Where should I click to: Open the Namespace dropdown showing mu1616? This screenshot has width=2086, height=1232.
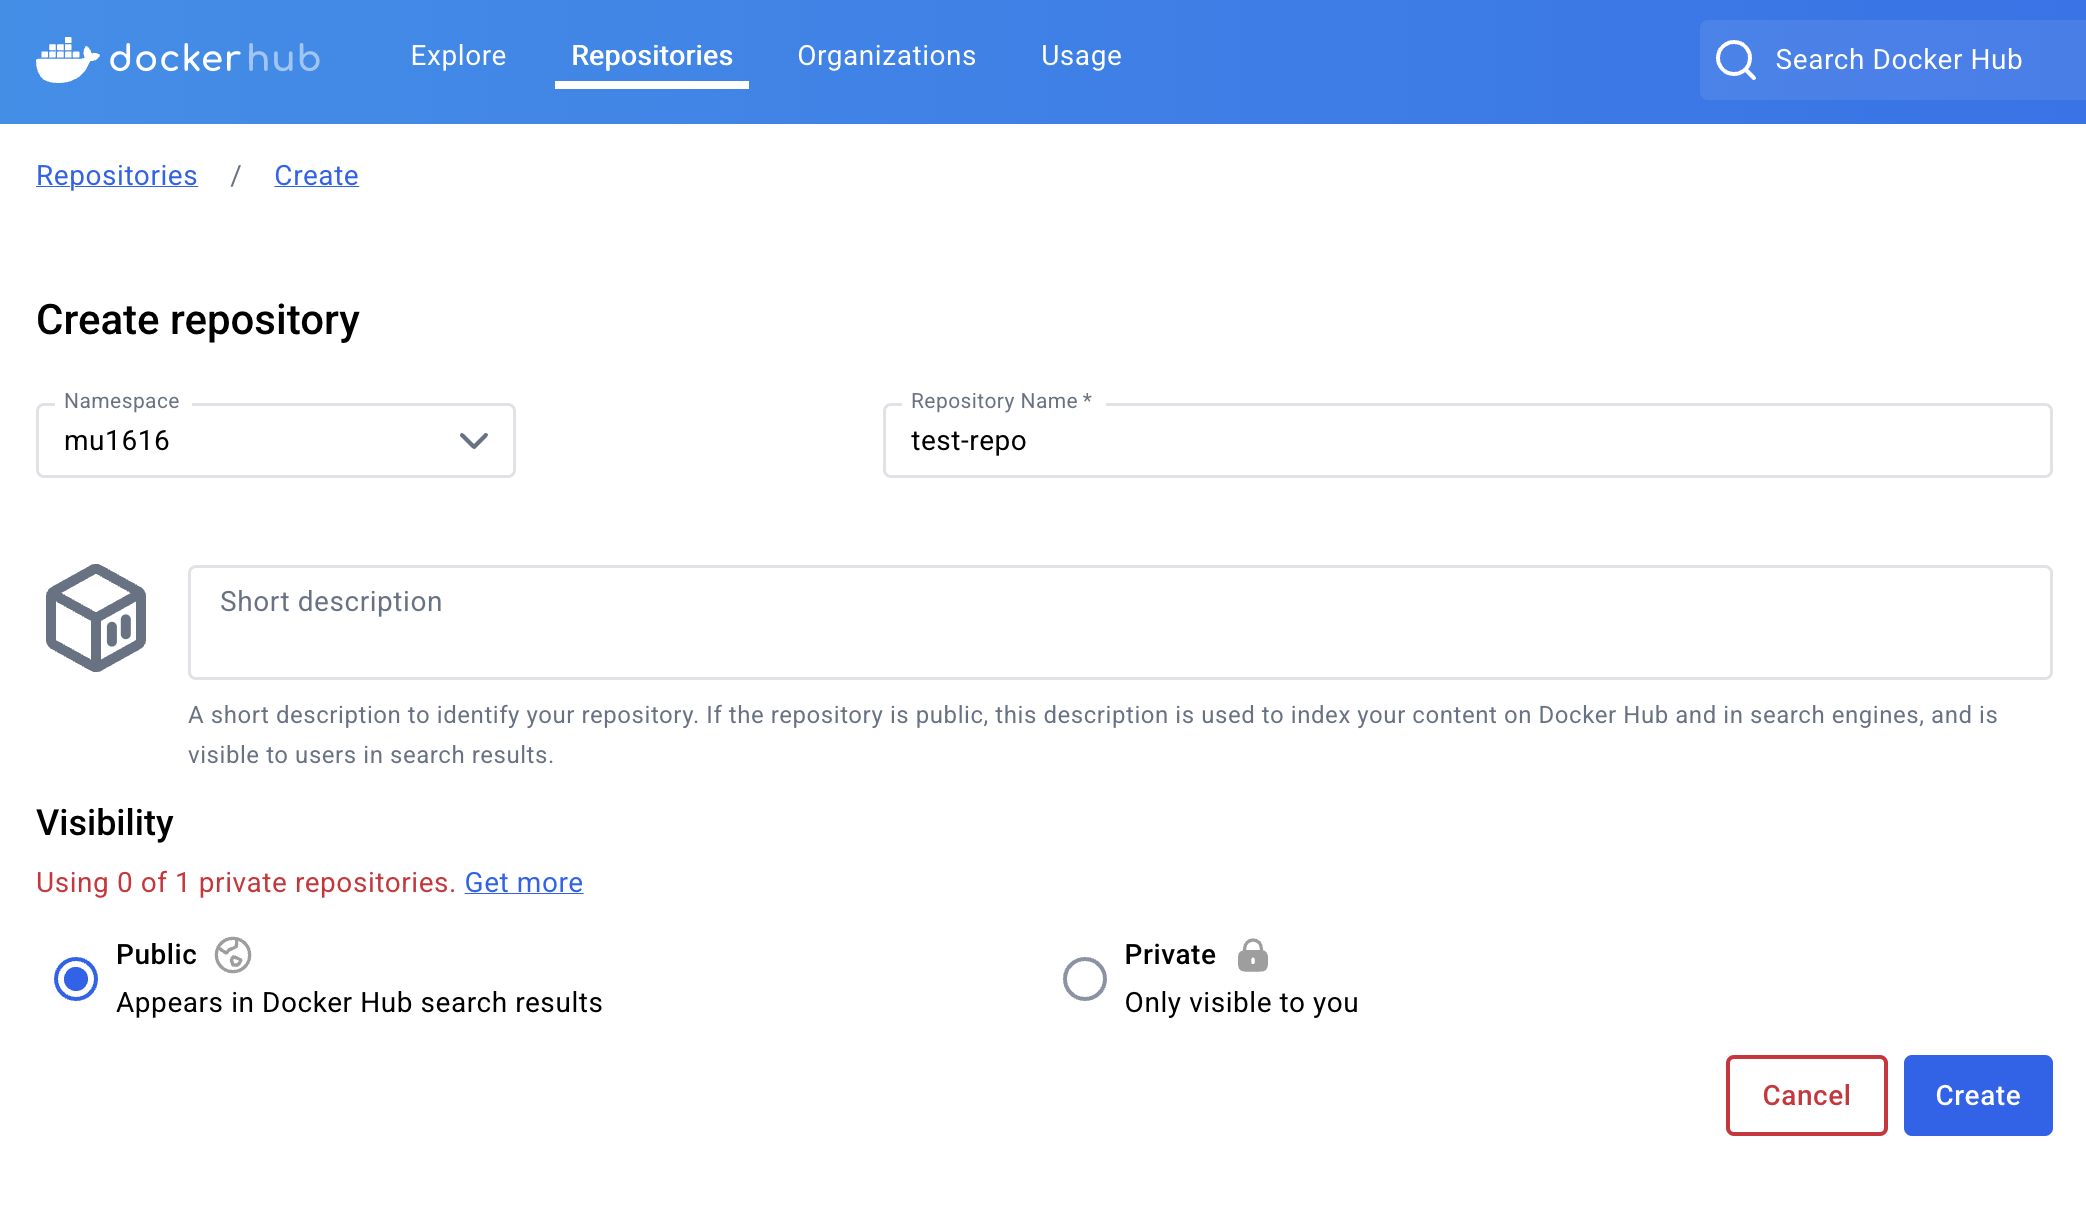pyautogui.click(x=276, y=440)
